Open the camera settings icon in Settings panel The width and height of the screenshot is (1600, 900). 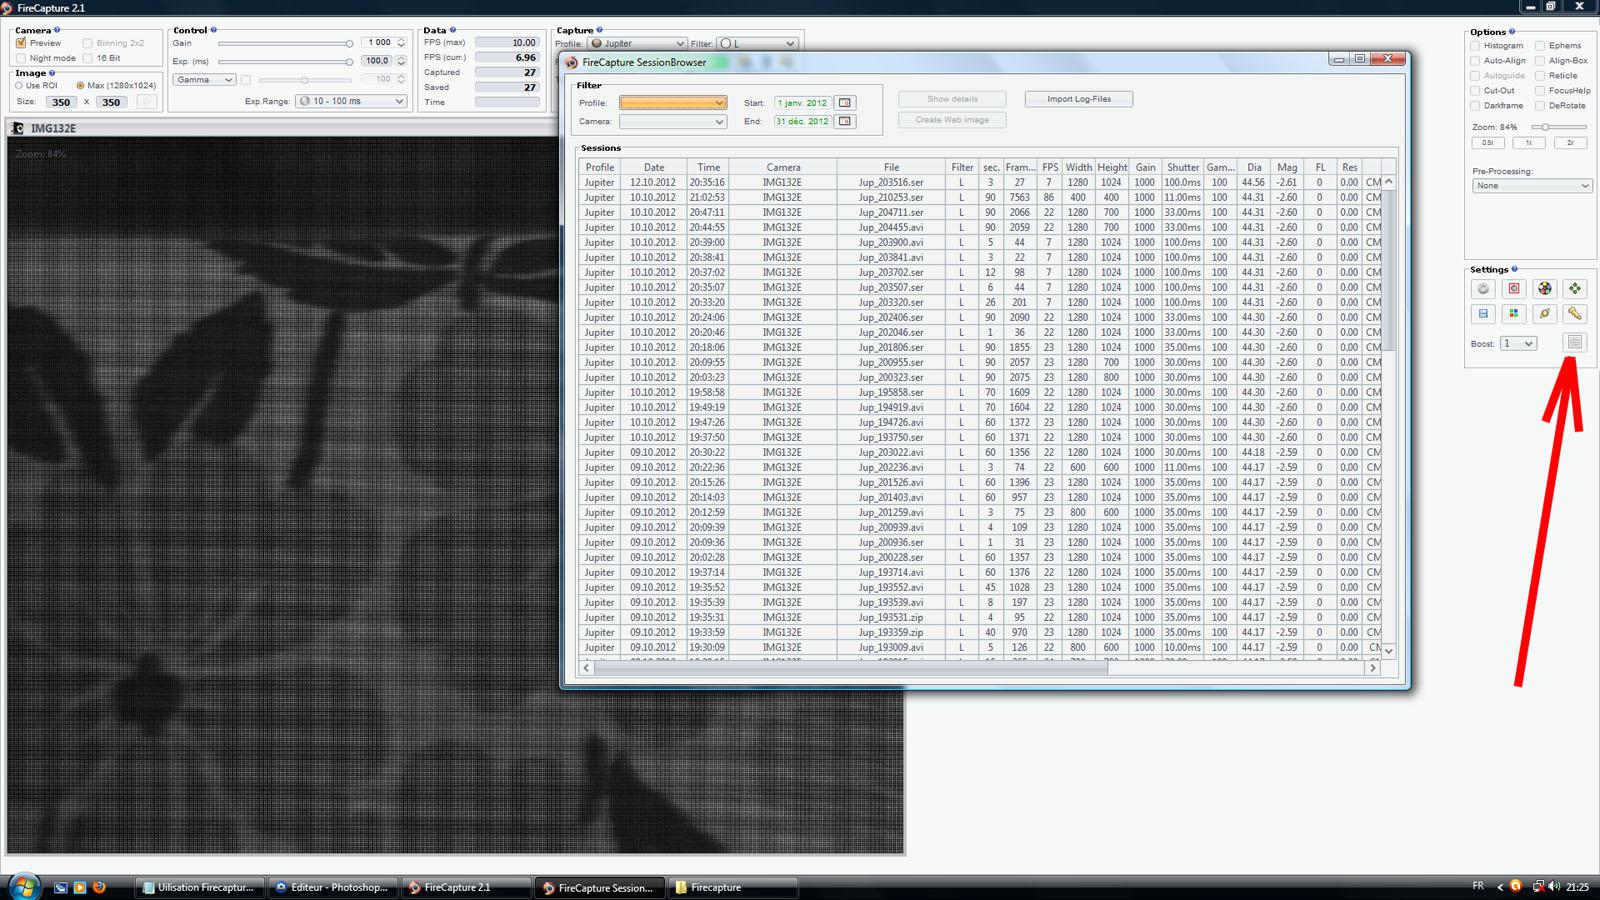(x=1483, y=289)
